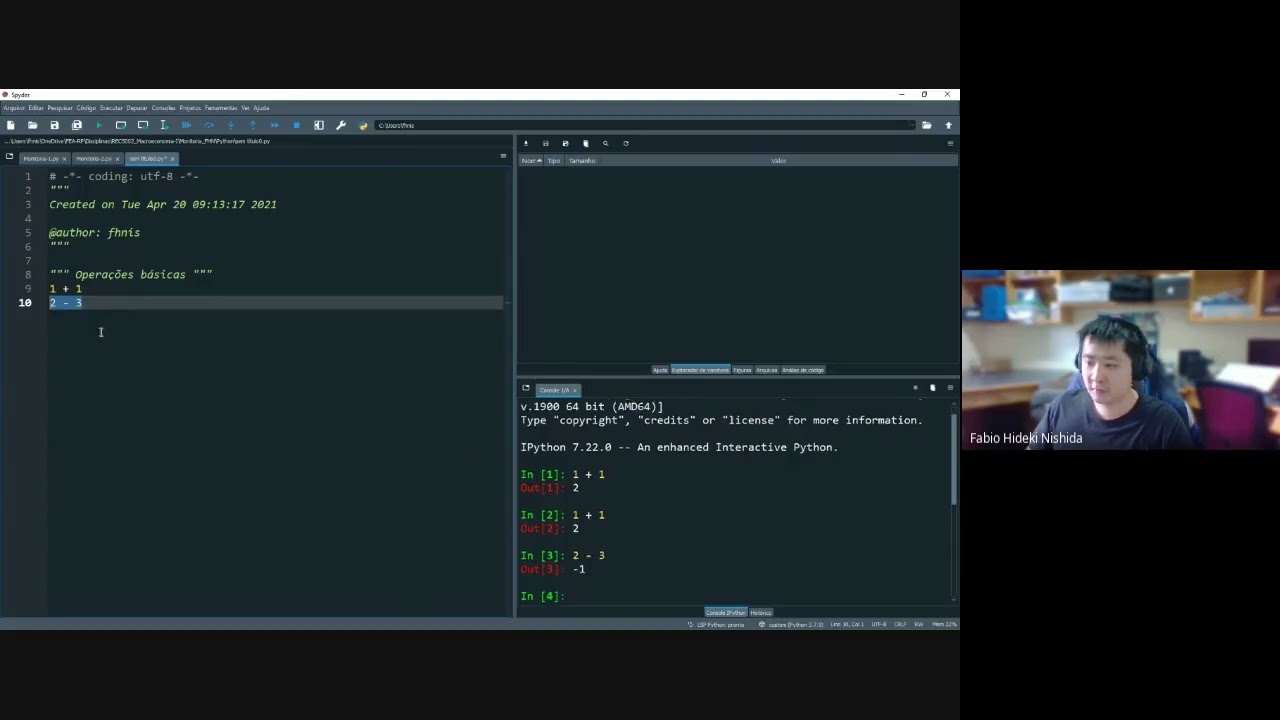Open editor pane options menu
This screenshot has width=1280, height=720.
point(503,157)
